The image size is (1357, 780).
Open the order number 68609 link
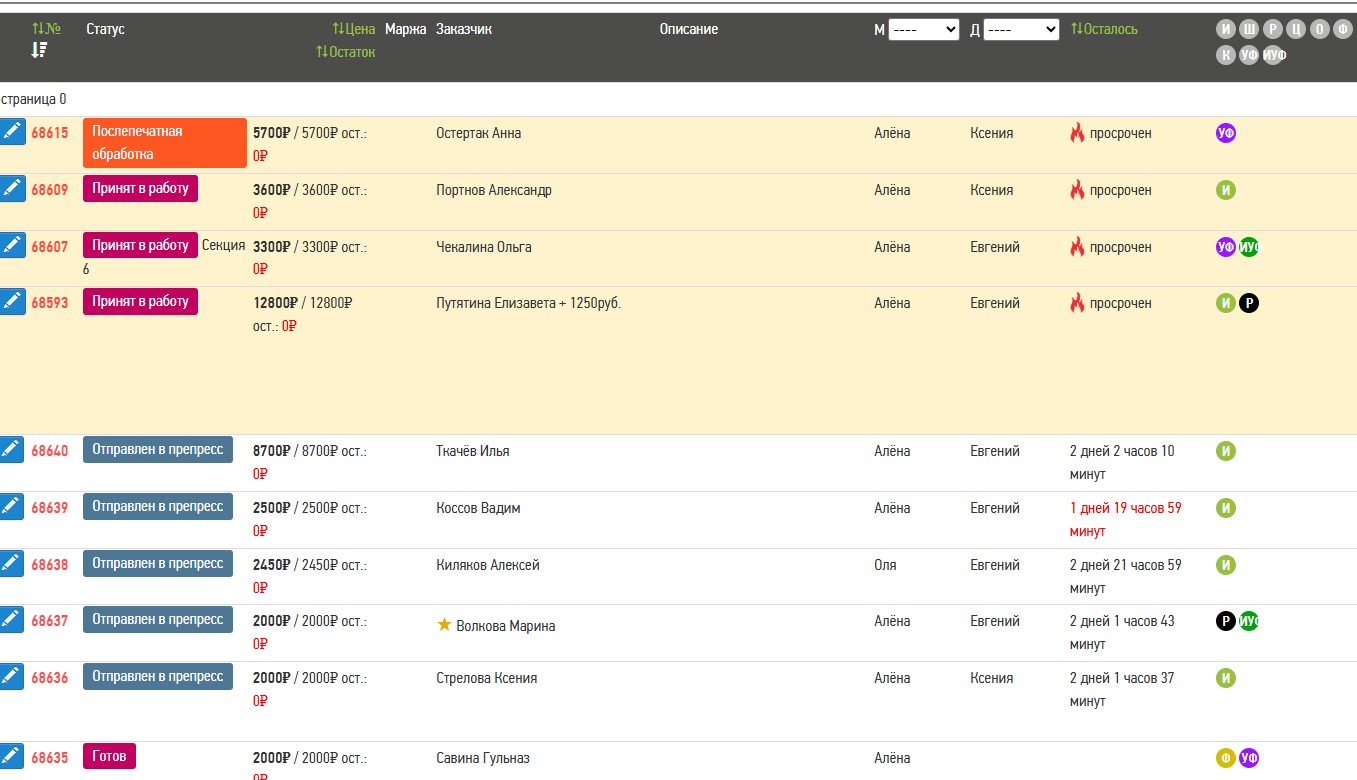click(50, 190)
